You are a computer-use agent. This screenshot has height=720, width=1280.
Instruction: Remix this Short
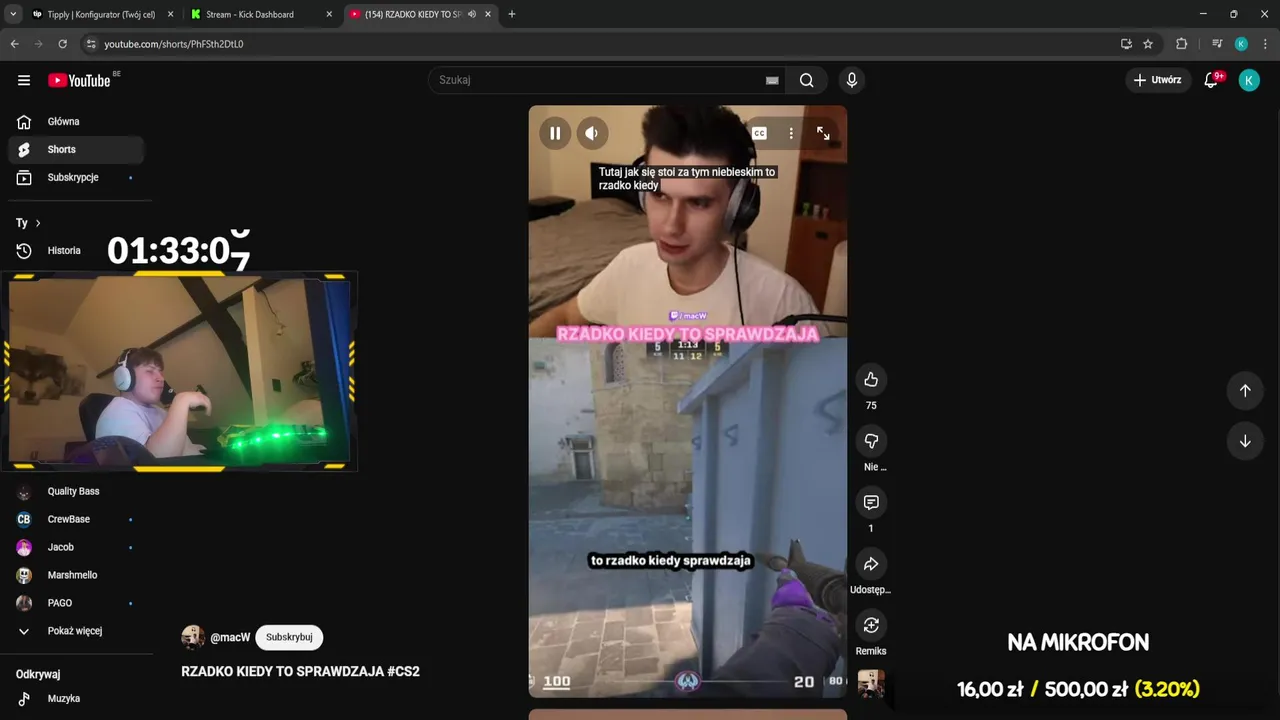871,625
